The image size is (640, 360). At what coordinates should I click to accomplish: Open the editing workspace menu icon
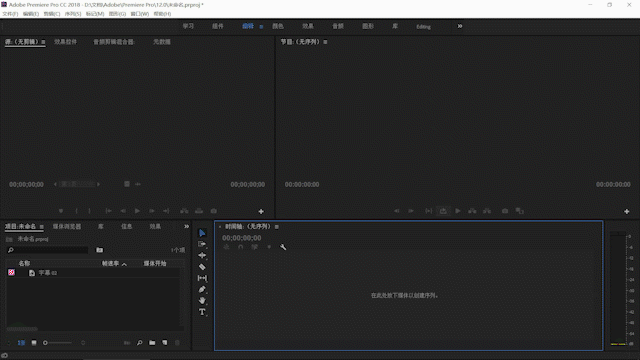261,27
